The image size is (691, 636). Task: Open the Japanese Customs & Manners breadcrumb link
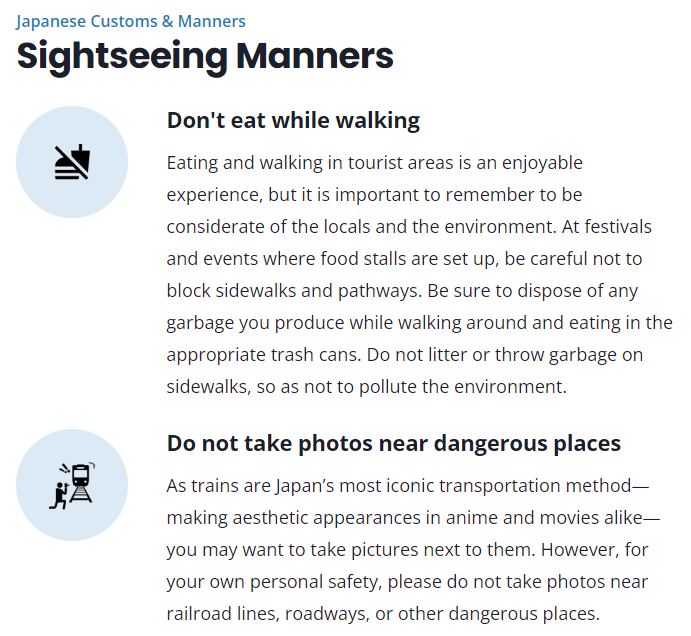pos(131,21)
